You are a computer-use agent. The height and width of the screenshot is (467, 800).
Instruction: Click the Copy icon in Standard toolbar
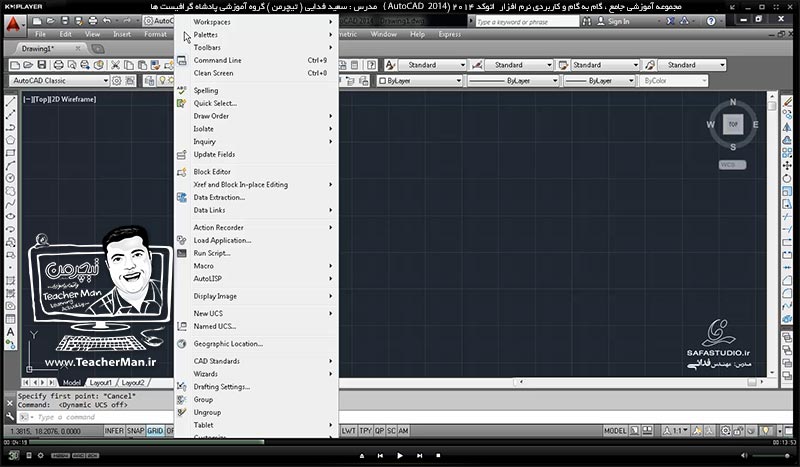click(x=129, y=65)
